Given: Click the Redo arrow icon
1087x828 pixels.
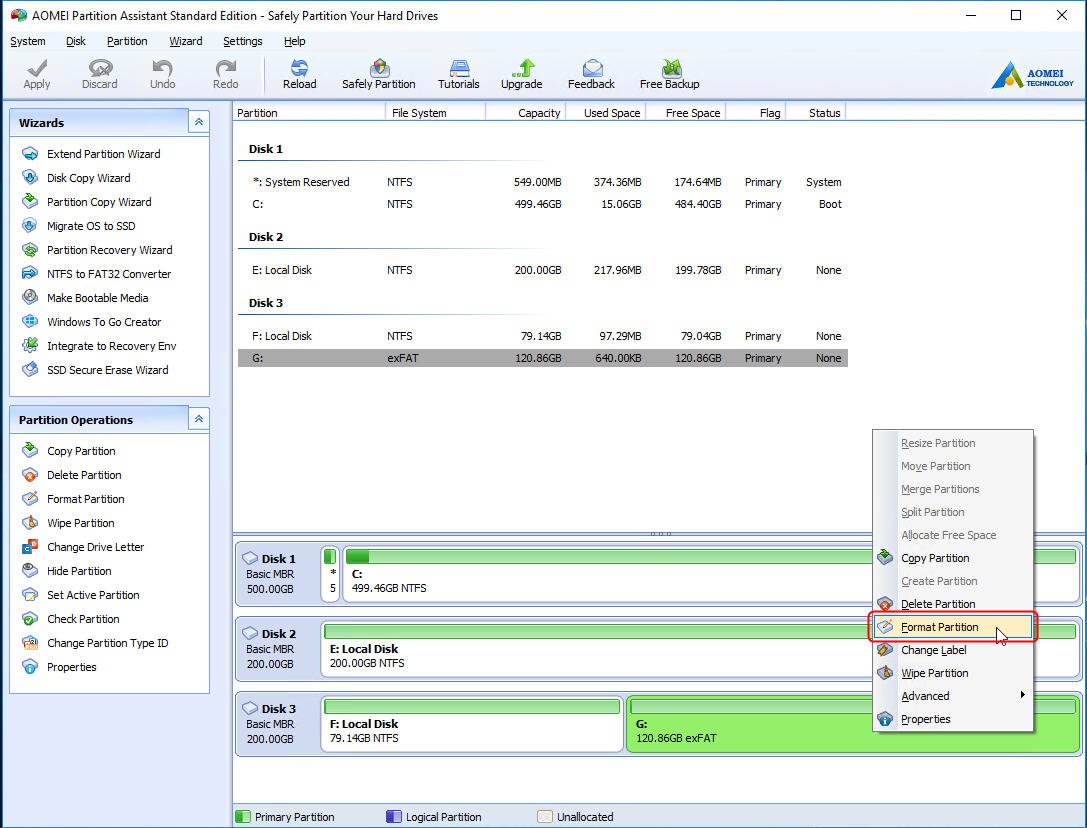Looking at the screenshot, I should point(225,74).
